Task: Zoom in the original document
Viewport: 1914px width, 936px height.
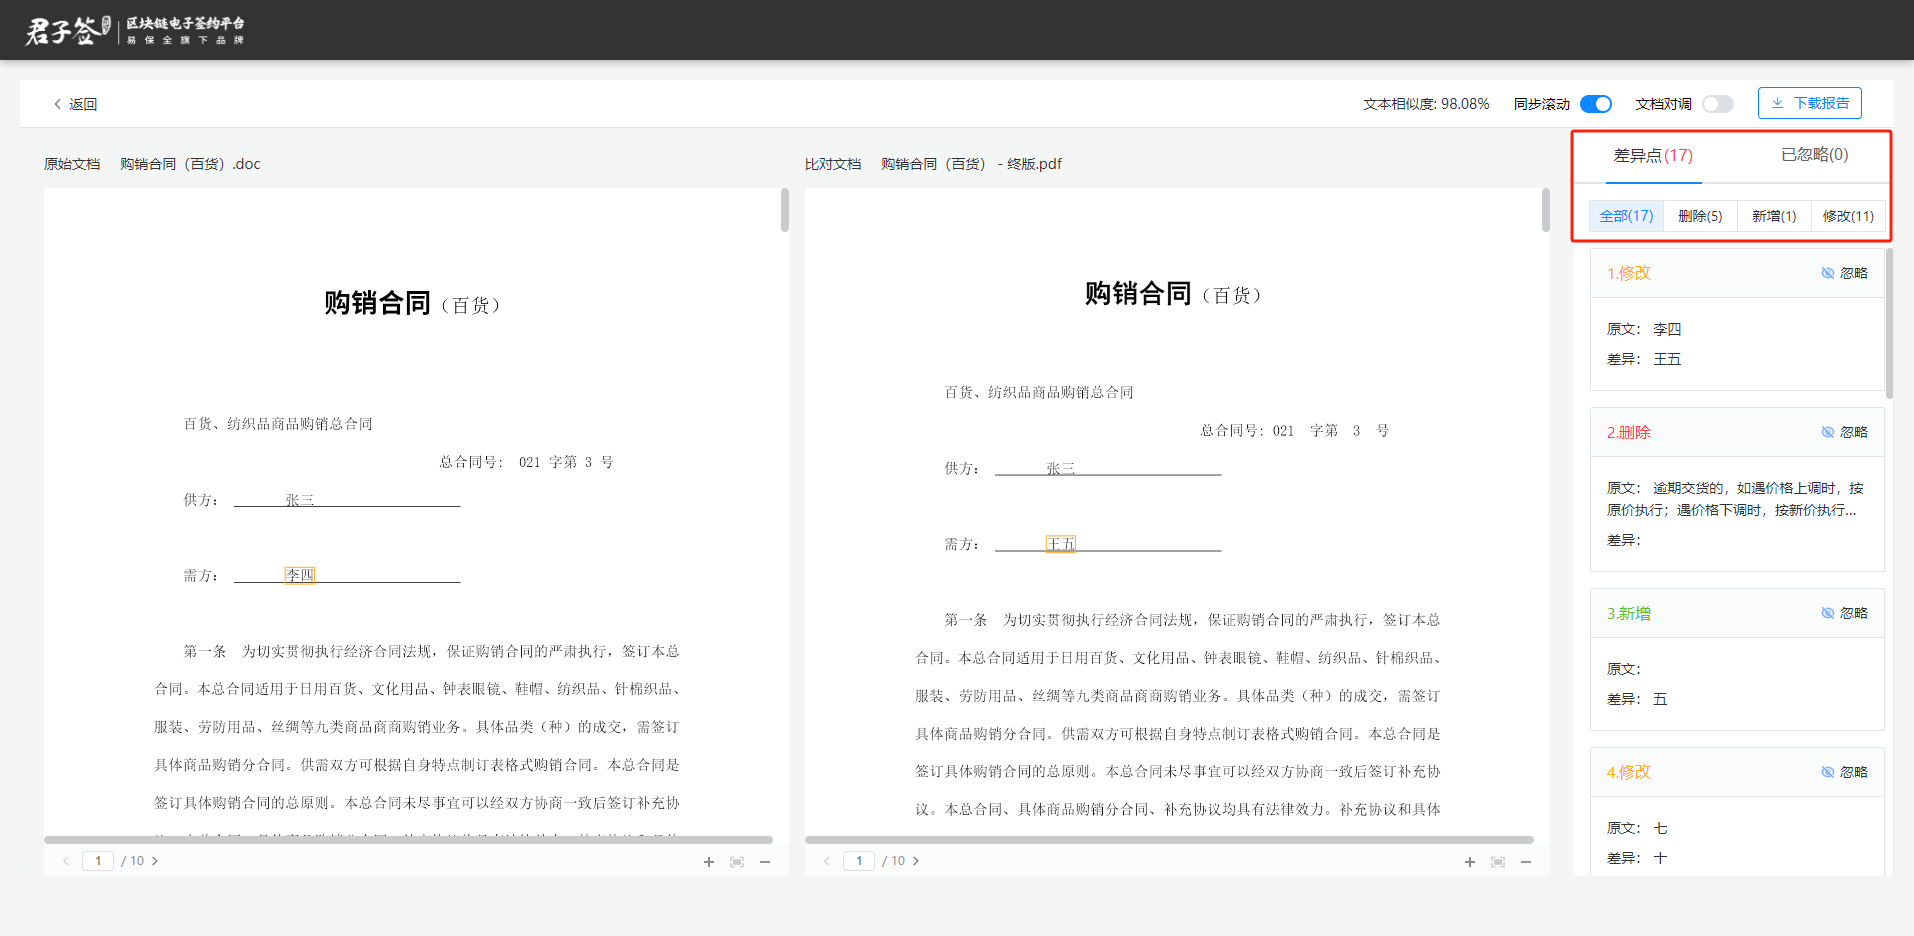Action: coord(709,862)
